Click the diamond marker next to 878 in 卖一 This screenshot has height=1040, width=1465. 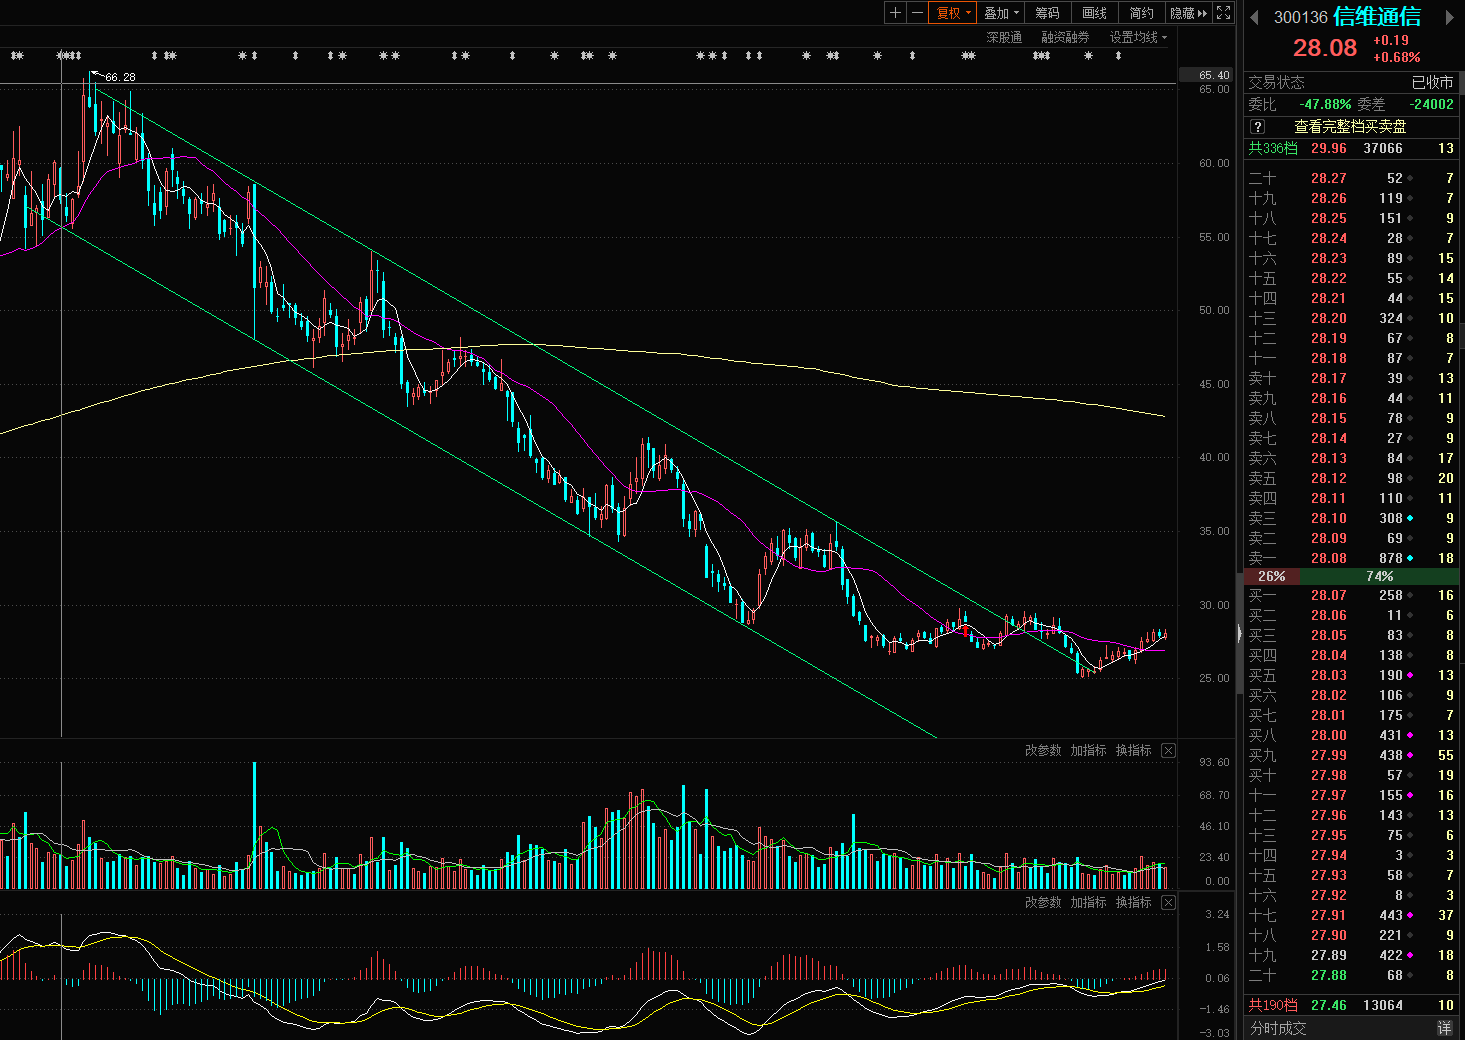[1411, 558]
